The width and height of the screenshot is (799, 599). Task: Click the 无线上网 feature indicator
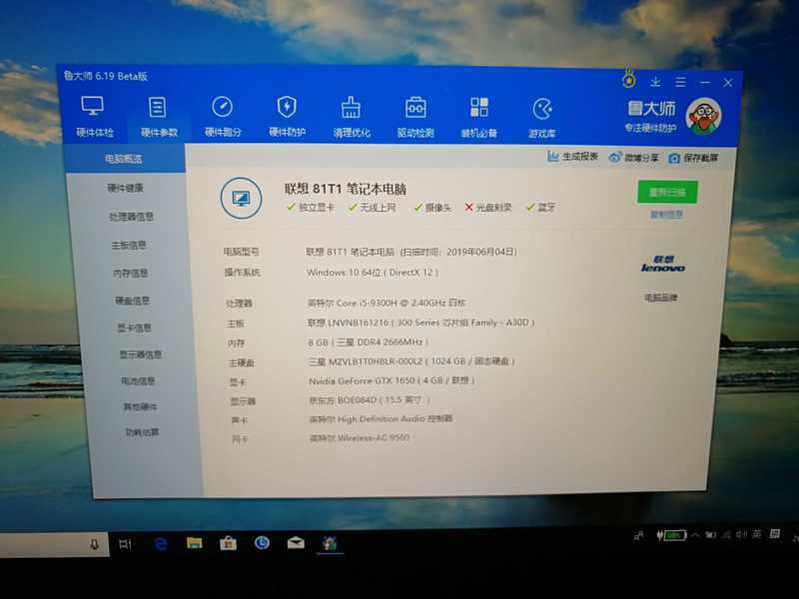tap(372, 208)
